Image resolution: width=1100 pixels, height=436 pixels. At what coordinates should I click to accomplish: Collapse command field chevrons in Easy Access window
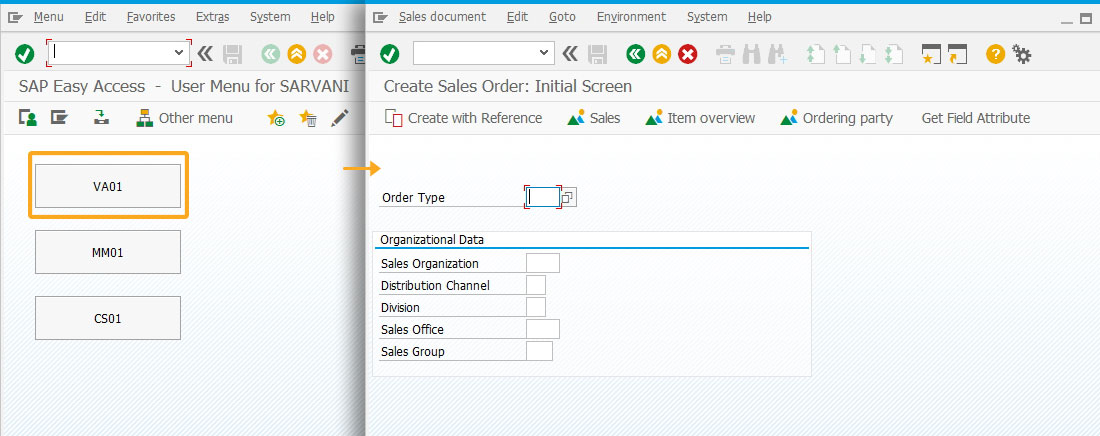coord(205,53)
